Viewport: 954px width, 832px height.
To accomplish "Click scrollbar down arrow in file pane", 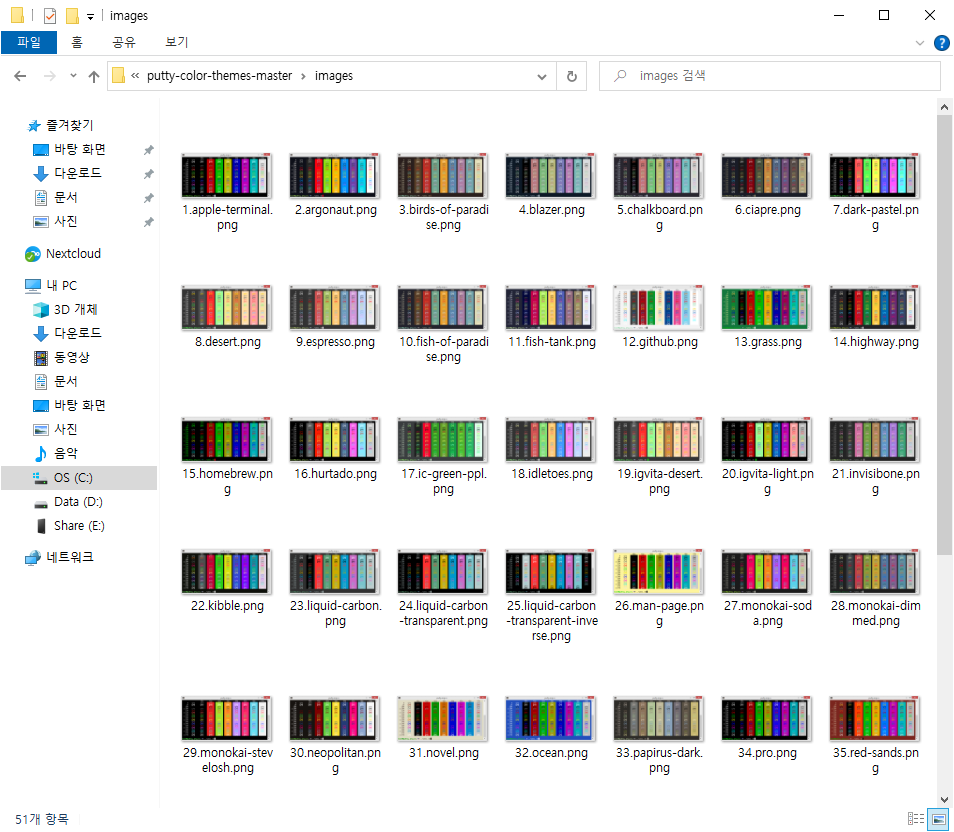I will click(944, 800).
